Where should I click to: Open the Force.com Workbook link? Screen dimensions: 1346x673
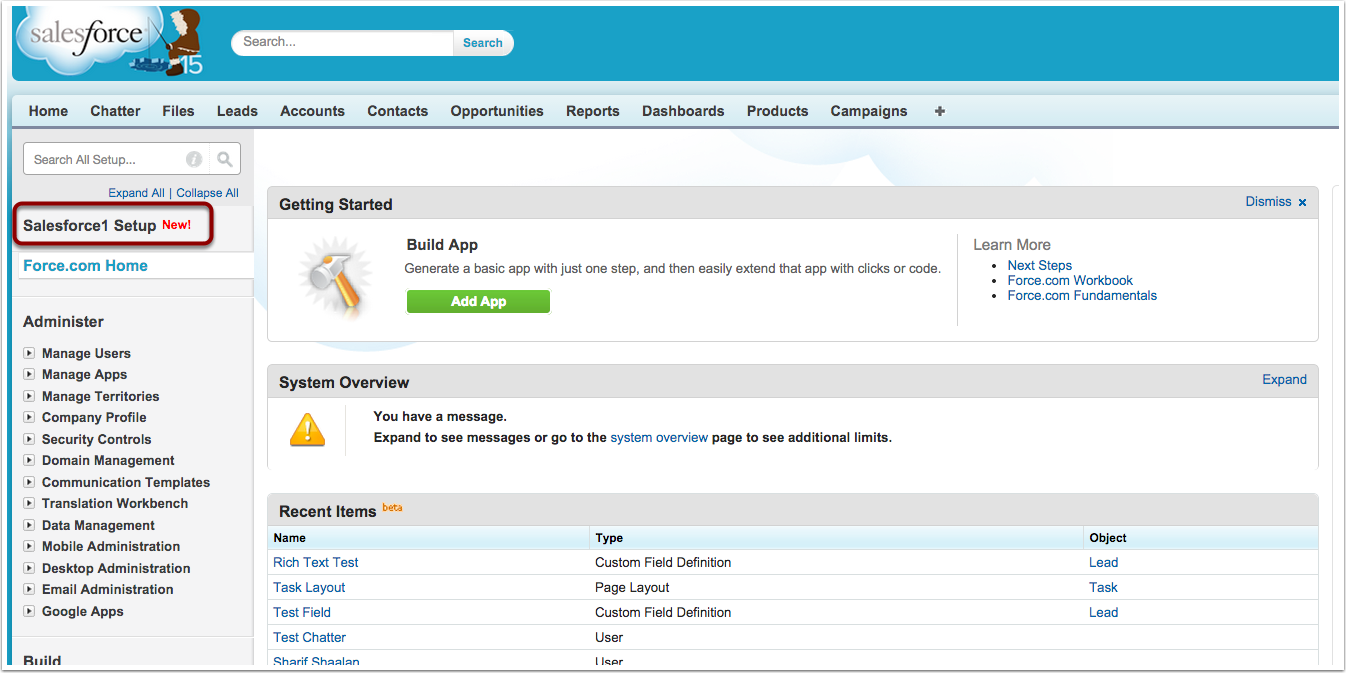point(1070,280)
